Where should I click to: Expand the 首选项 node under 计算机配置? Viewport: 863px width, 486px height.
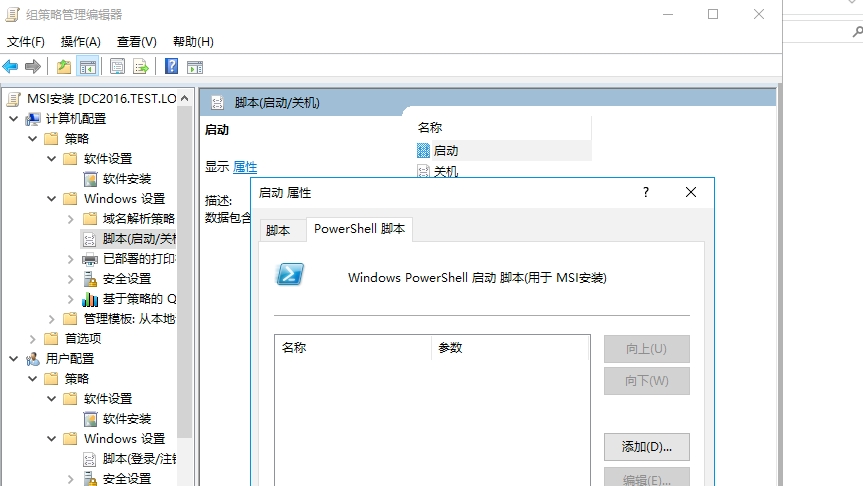pyautogui.click(x=32, y=339)
